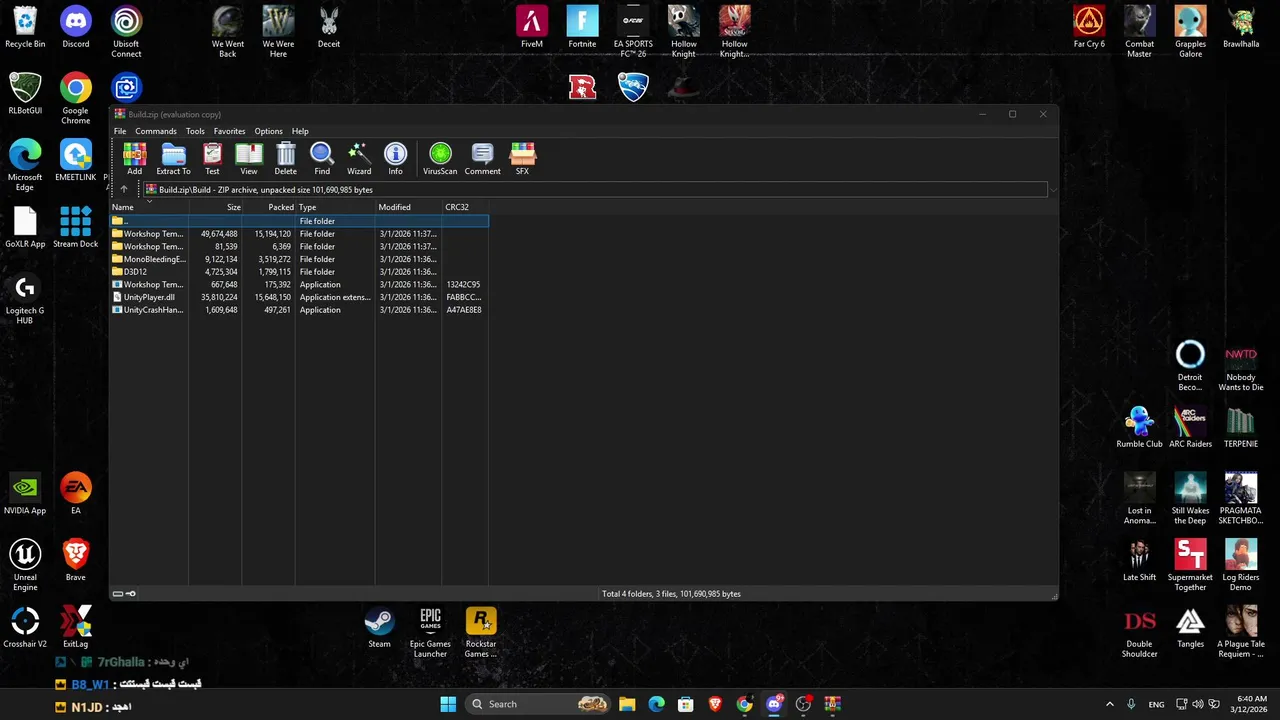The width and height of the screenshot is (1280, 720).
Task: Show archive Info via toolbar icon
Action: coord(395,159)
